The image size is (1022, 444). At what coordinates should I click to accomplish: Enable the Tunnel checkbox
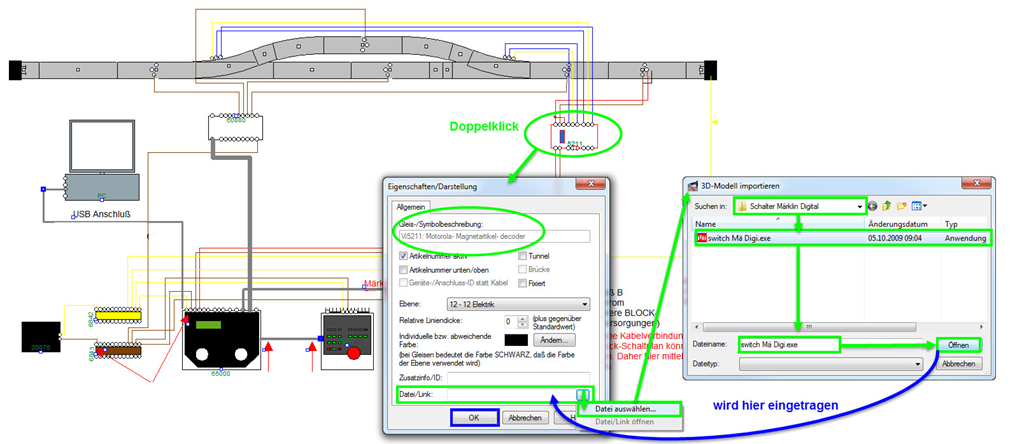pyautogui.click(x=523, y=256)
